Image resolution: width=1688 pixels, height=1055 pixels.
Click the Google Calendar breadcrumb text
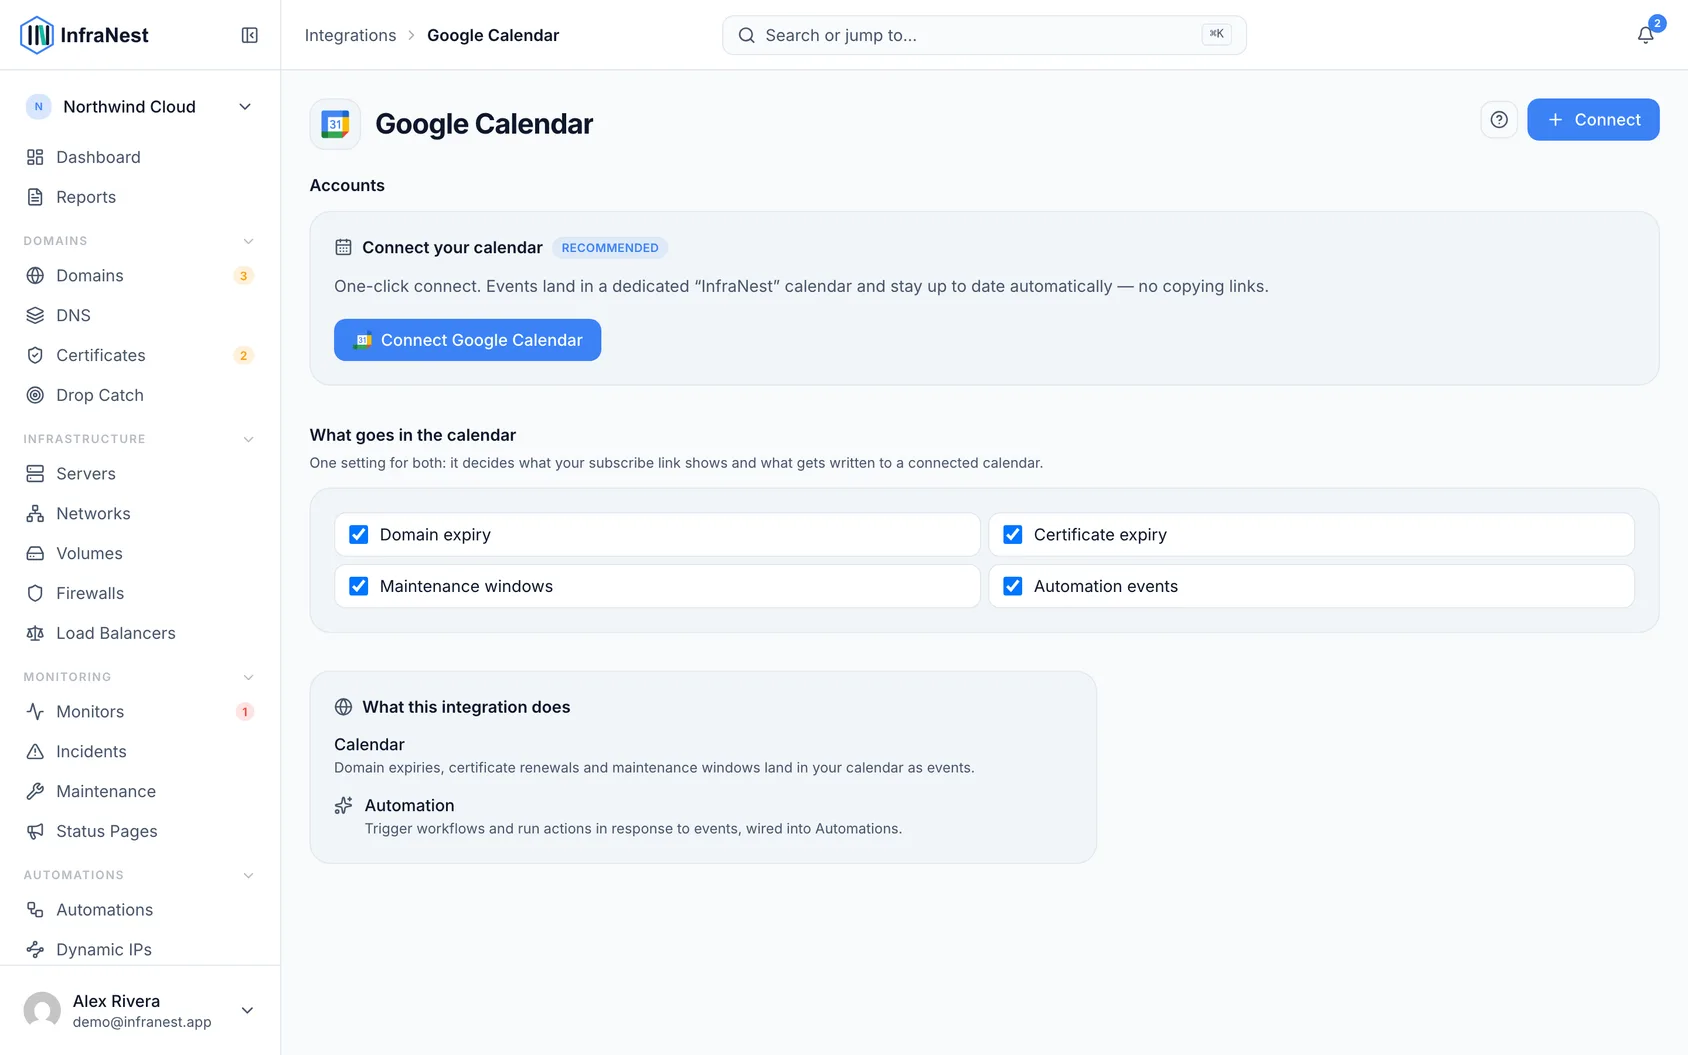pos(493,35)
